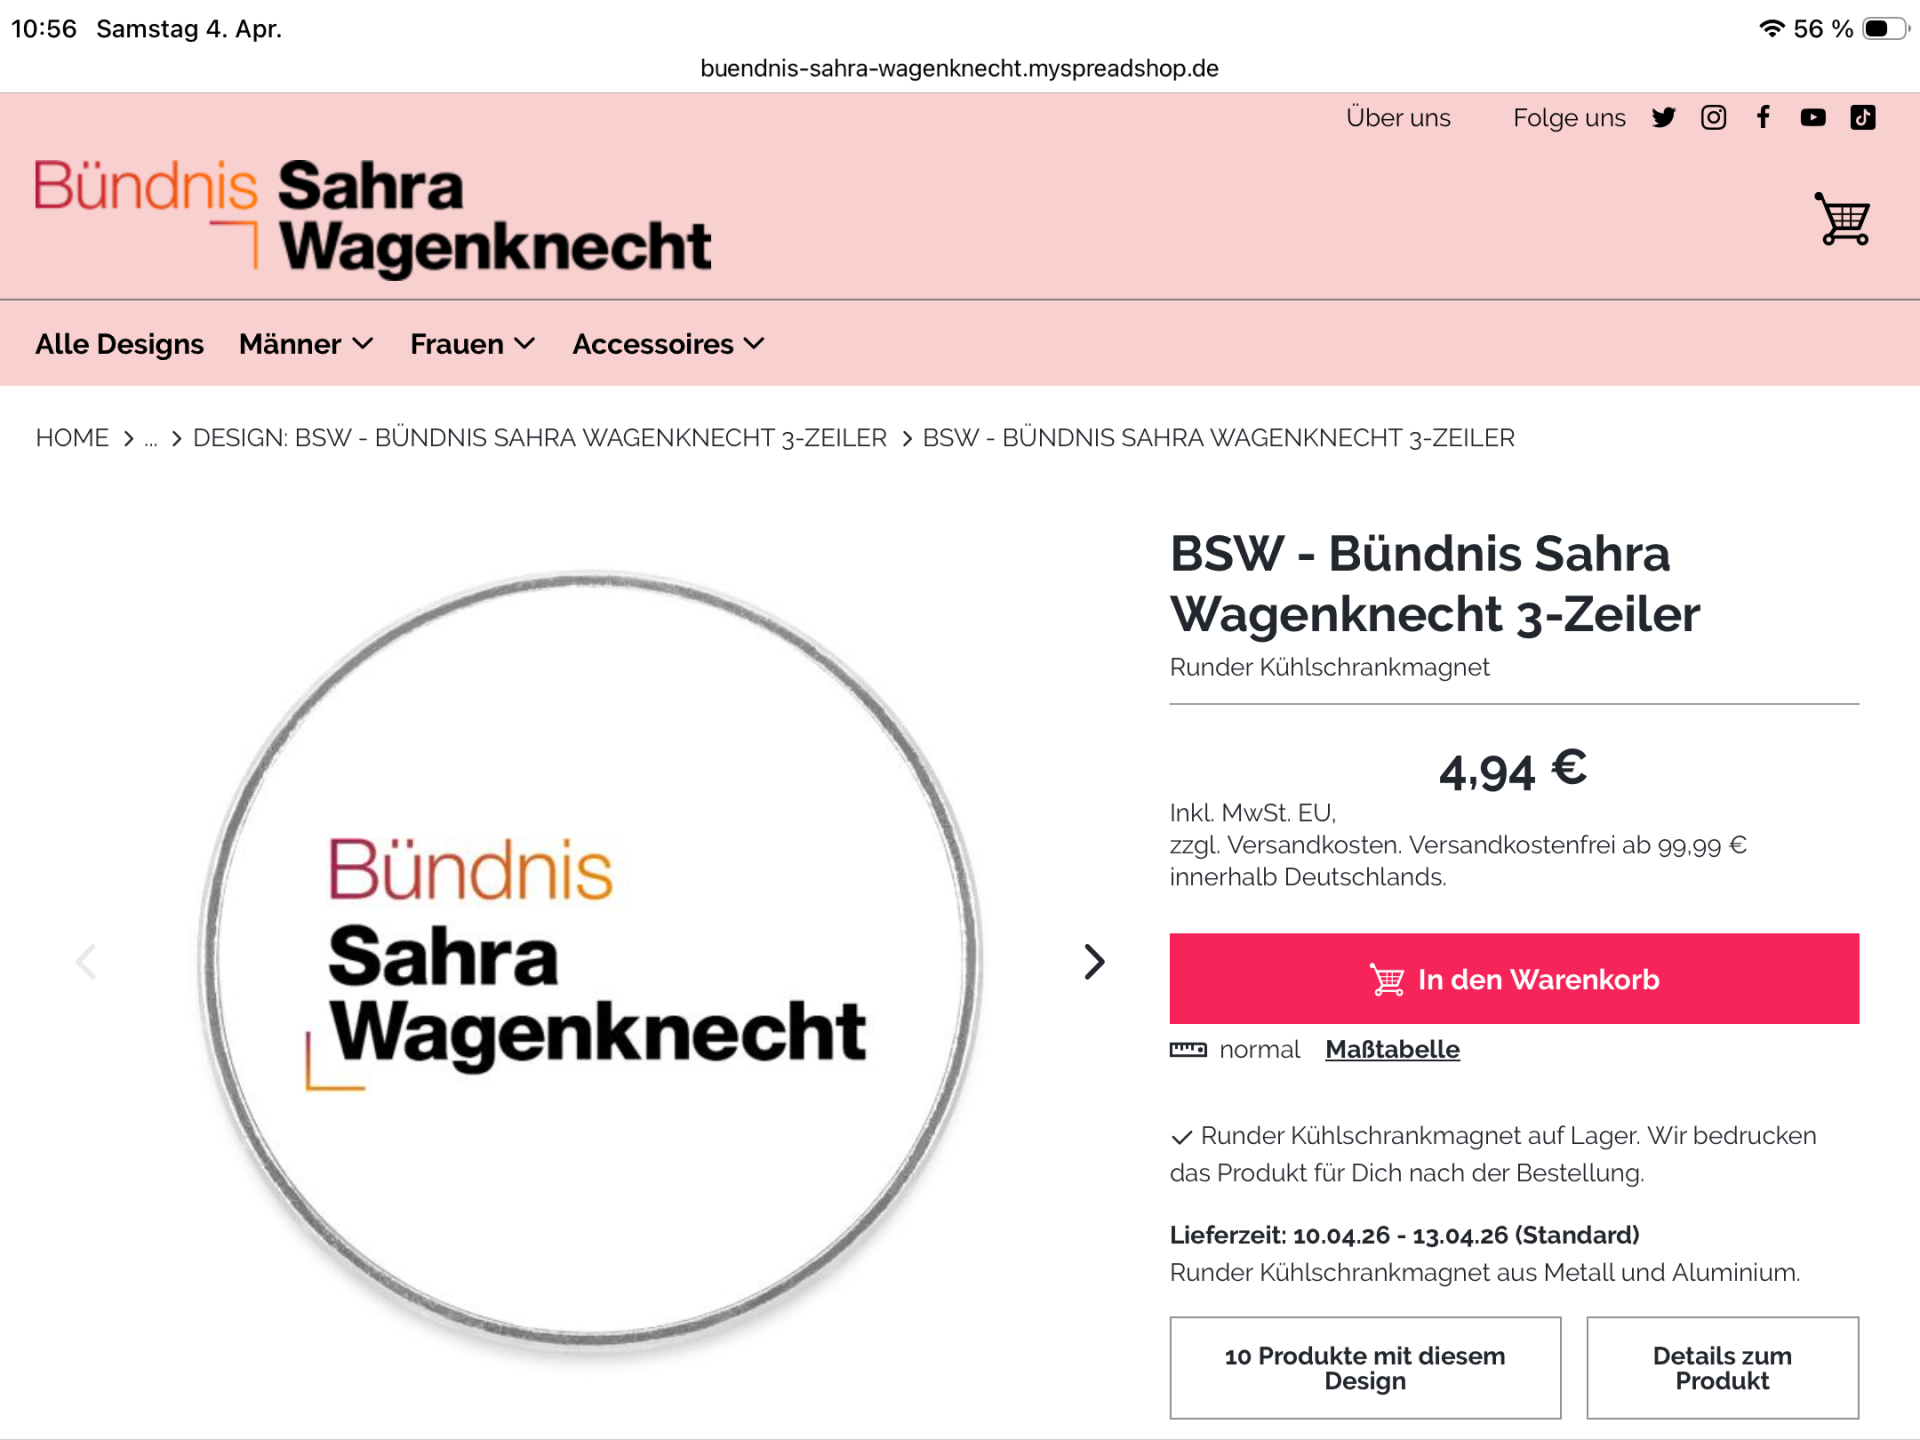The image size is (1920, 1440).
Task: Open Über uns page
Action: pos(1398,118)
